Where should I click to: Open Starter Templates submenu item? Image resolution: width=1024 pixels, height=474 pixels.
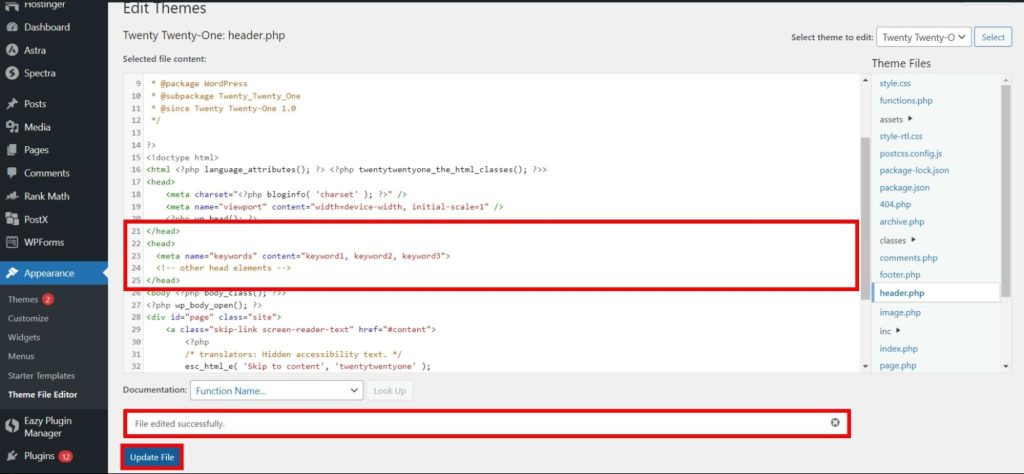coord(41,376)
